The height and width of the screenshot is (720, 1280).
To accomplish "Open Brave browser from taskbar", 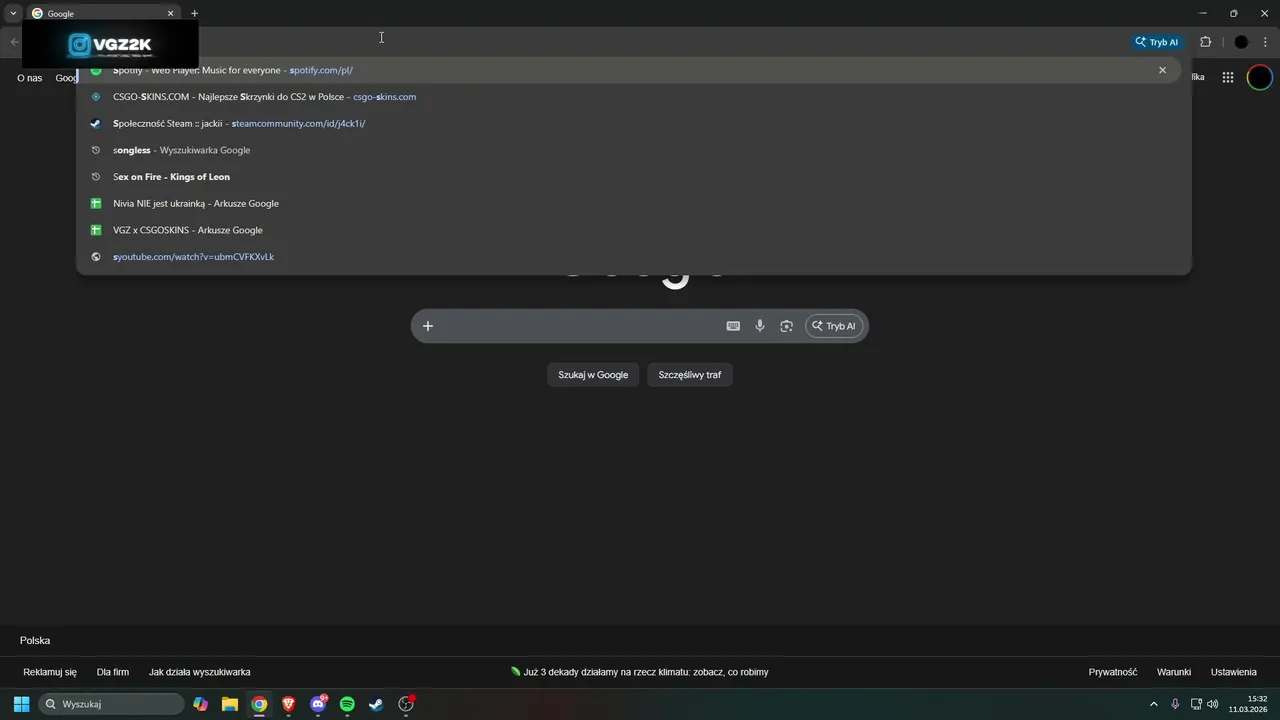I will click(289, 704).
